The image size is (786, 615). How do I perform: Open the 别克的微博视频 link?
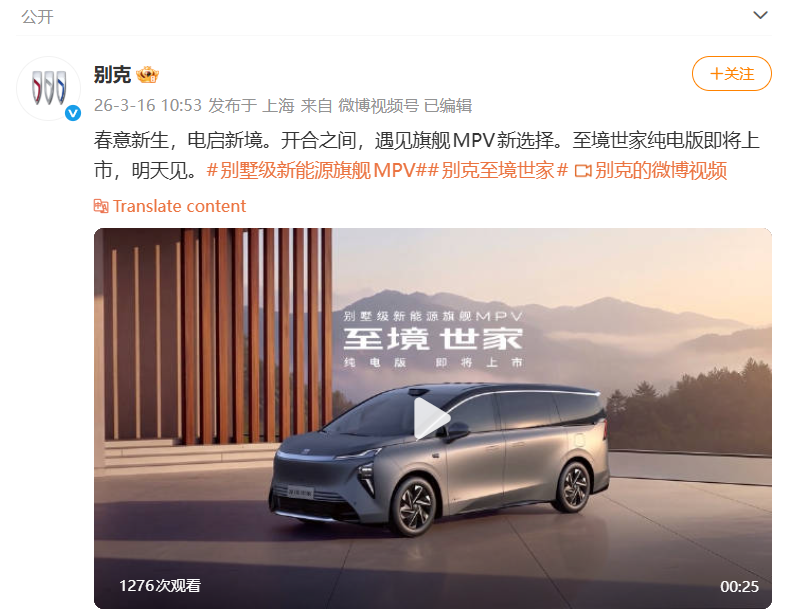(x=661, y=170)
